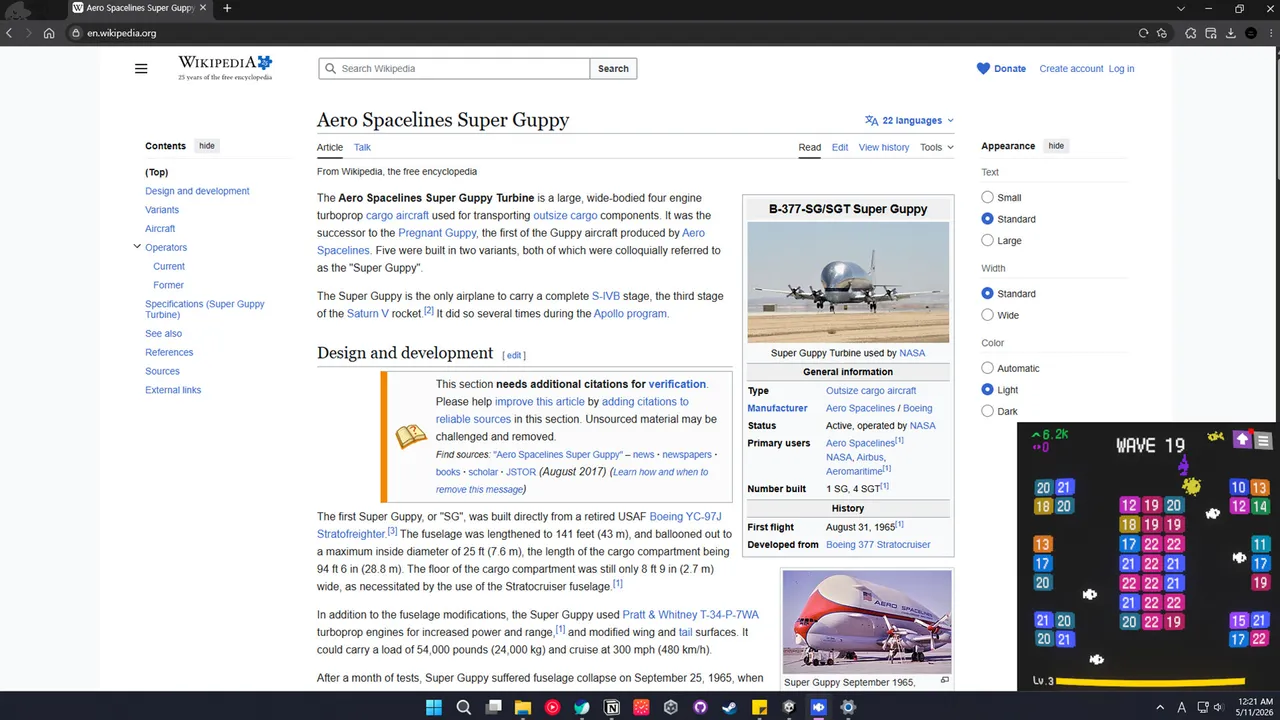Open the View history tab
This screenshot has width=1280, height=720.
tap(884, 147)
